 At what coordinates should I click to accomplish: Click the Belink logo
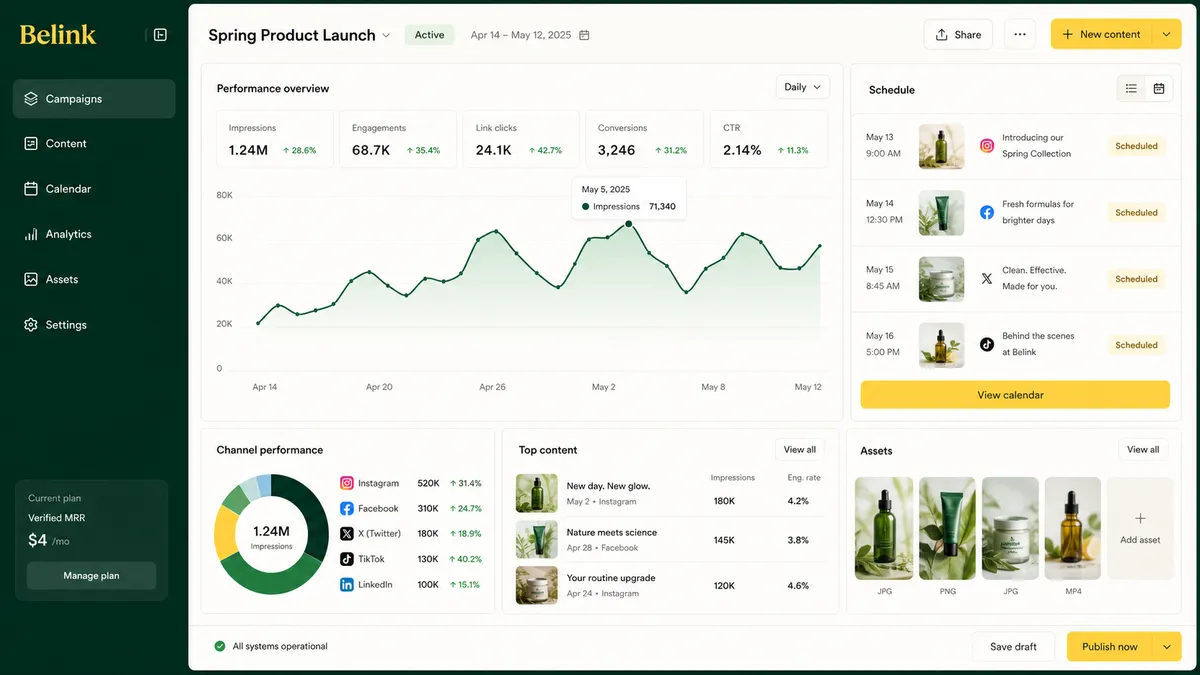58,34
